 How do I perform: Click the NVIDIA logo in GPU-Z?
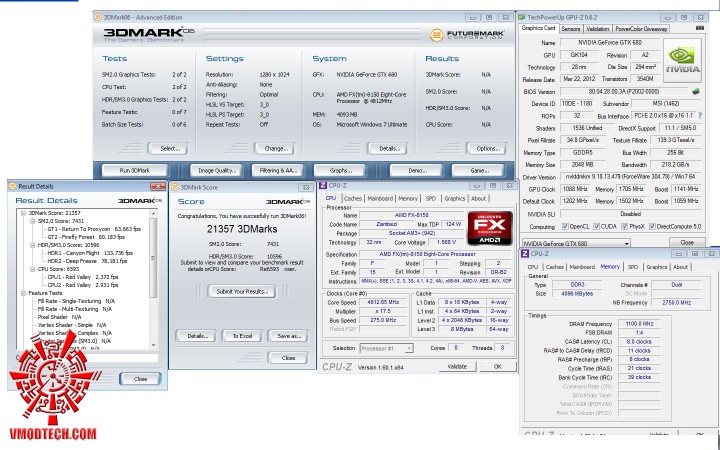pos(682,60)
